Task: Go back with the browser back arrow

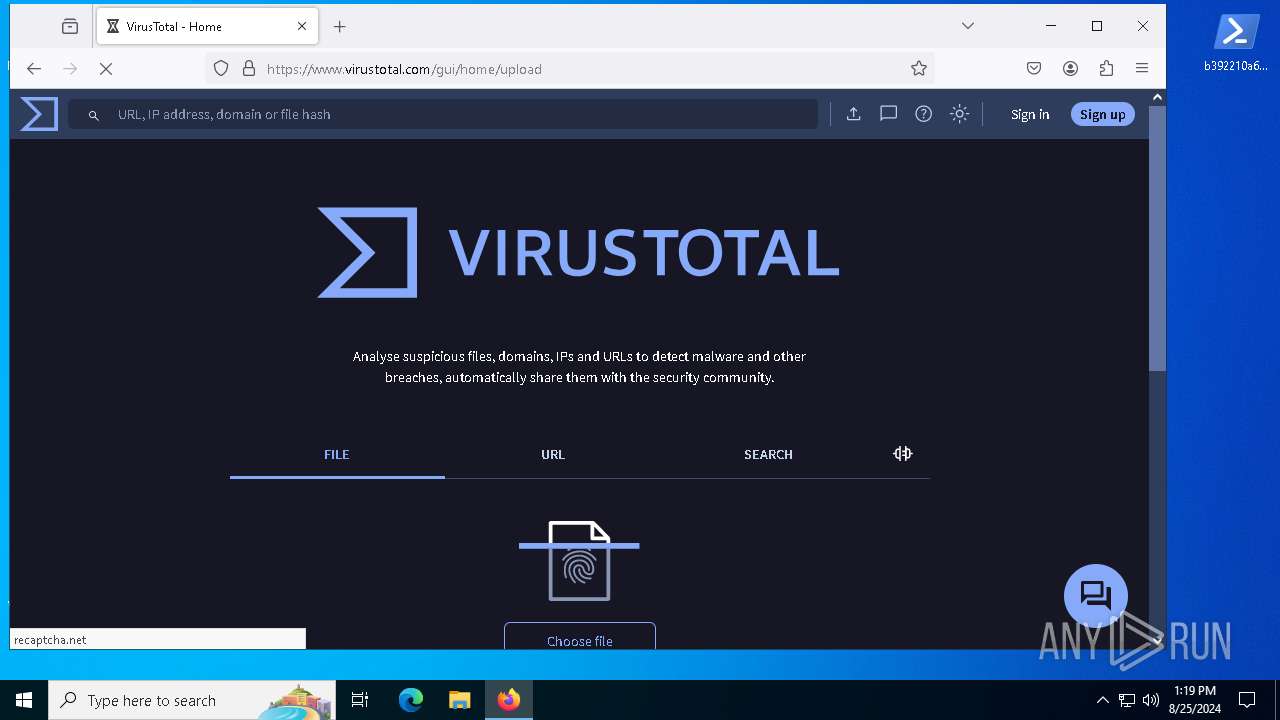Action: [x=34, y=68]
